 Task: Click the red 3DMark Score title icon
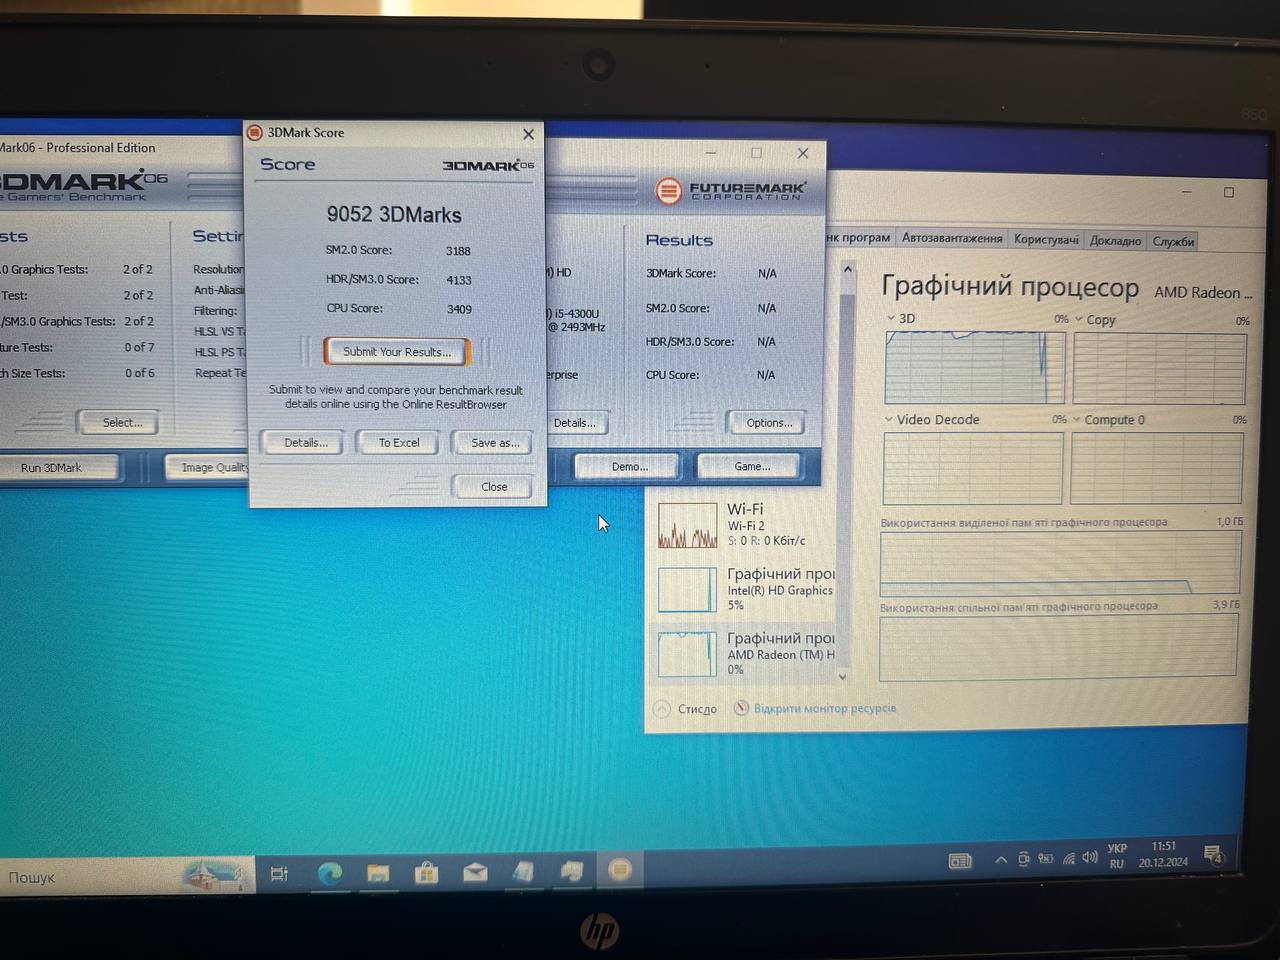point(255,133)
